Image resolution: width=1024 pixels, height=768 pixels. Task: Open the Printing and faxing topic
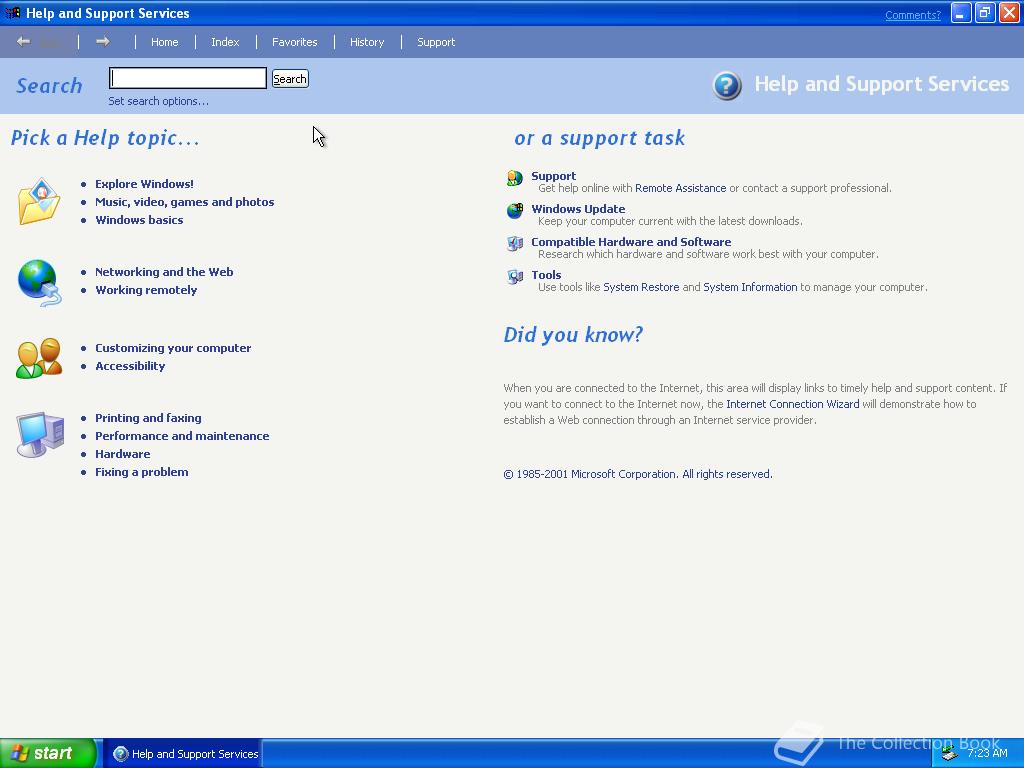coord(148,418)
